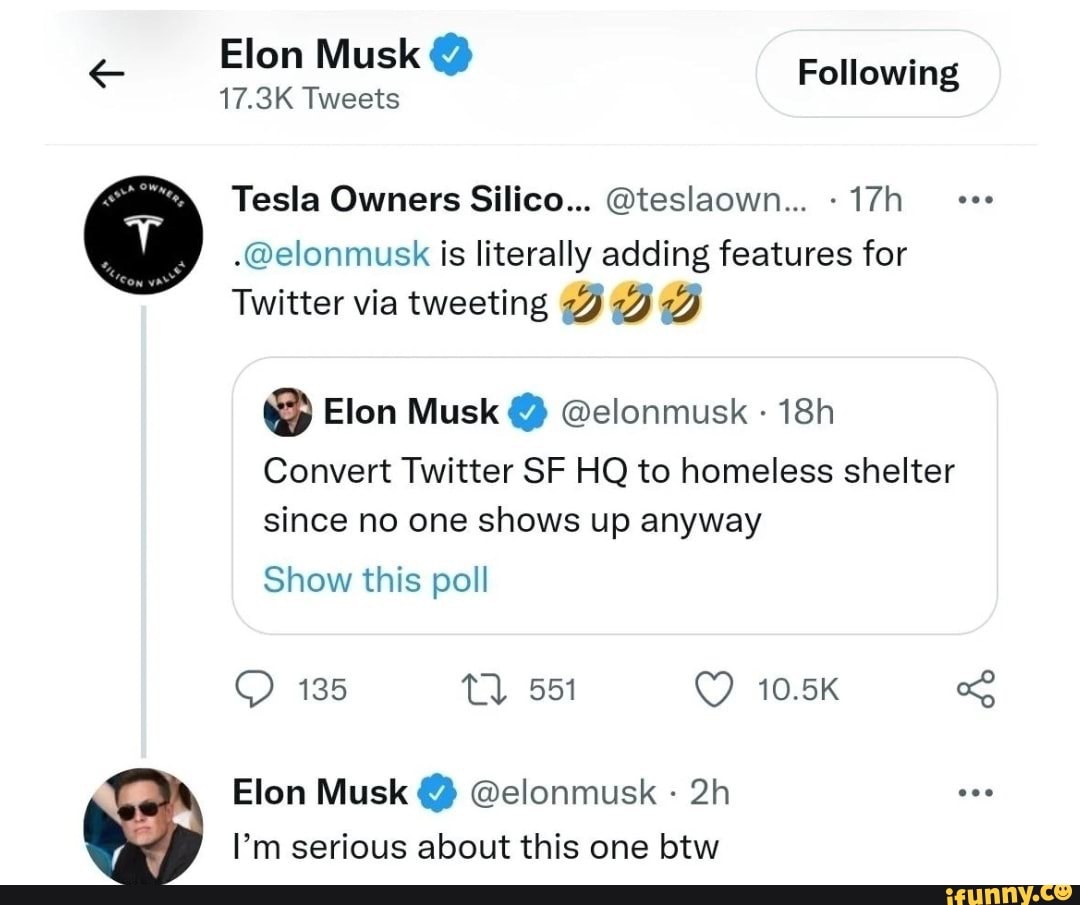Open the Show this poll link
This screenshot has width=1080, height=905.
[x=375, y=579]
